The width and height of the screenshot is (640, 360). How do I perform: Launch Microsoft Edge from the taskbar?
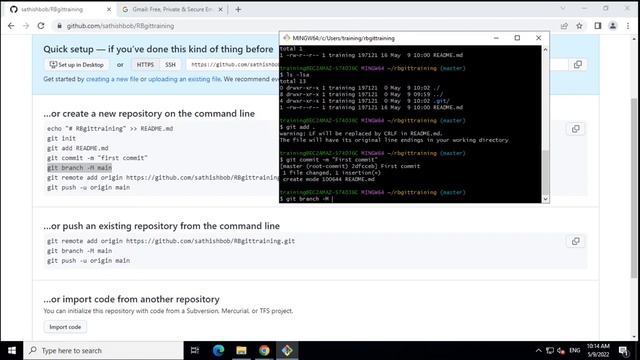[218, 351]
